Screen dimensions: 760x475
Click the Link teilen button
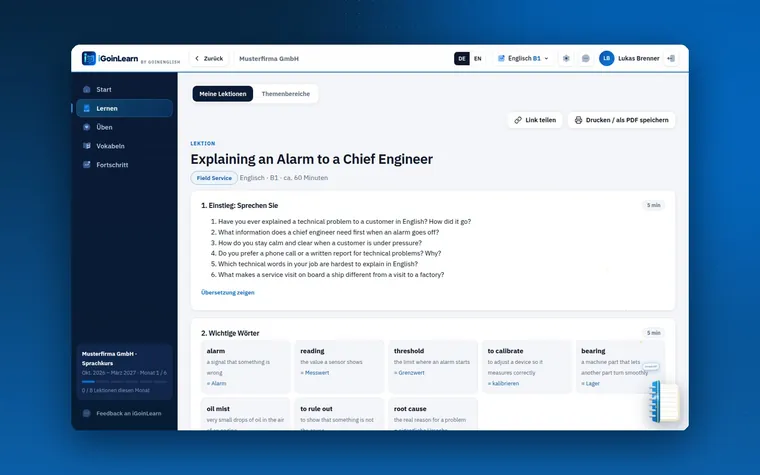(x=535, y=120)
